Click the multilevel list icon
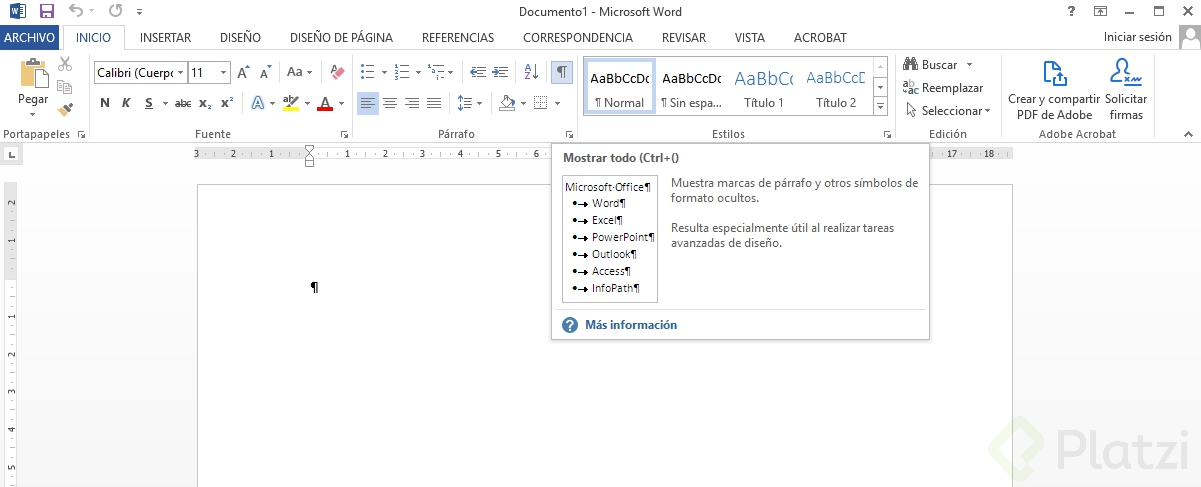This screenshot has width=1201, height=487. [435, 73]
